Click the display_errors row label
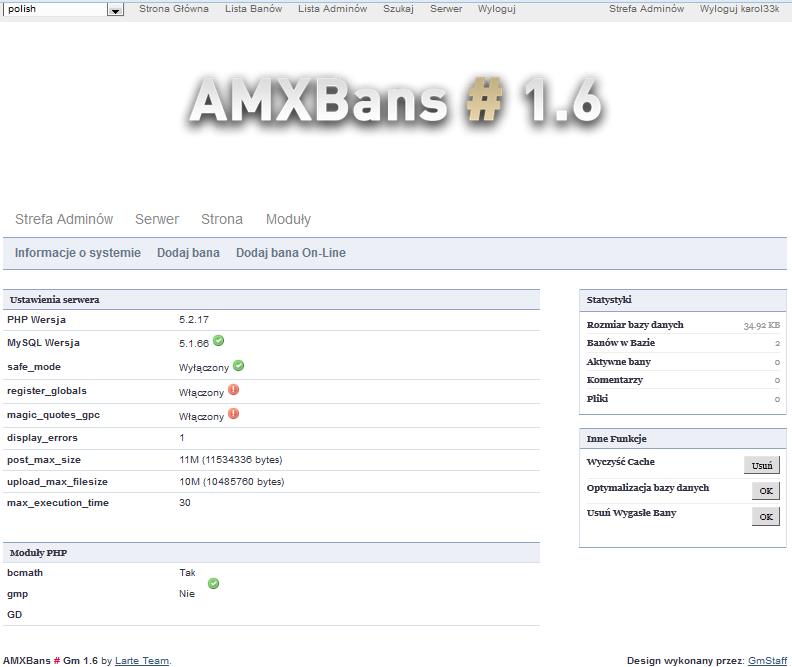The height and width of the screenshot is (667, 792). click(42, 438)
